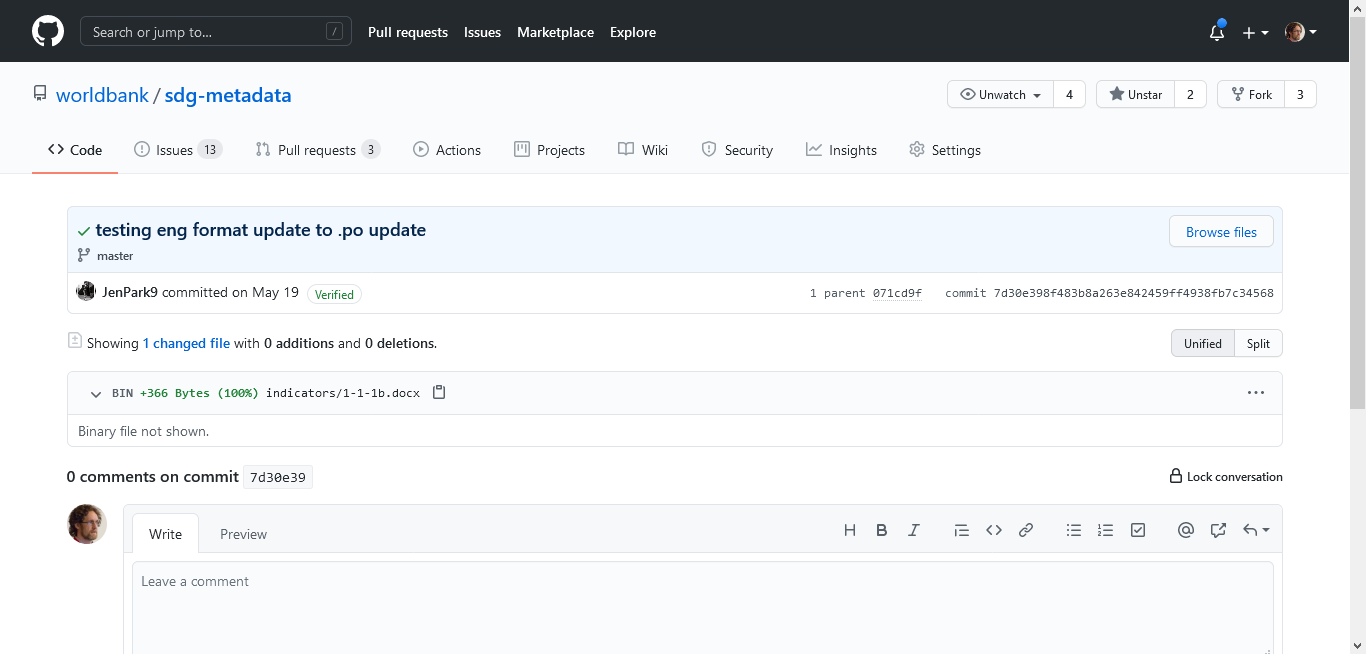The image size is (1366, 654).
Task: Insert a code block in the comment
Action: (993, 530)
